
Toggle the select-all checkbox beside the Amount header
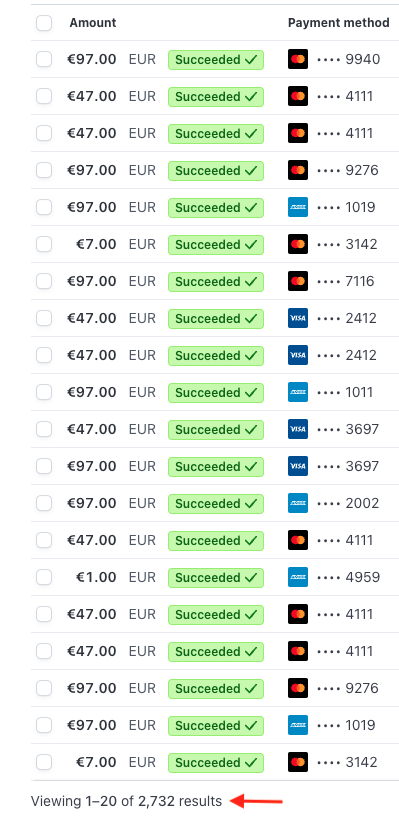pos(44,22)
